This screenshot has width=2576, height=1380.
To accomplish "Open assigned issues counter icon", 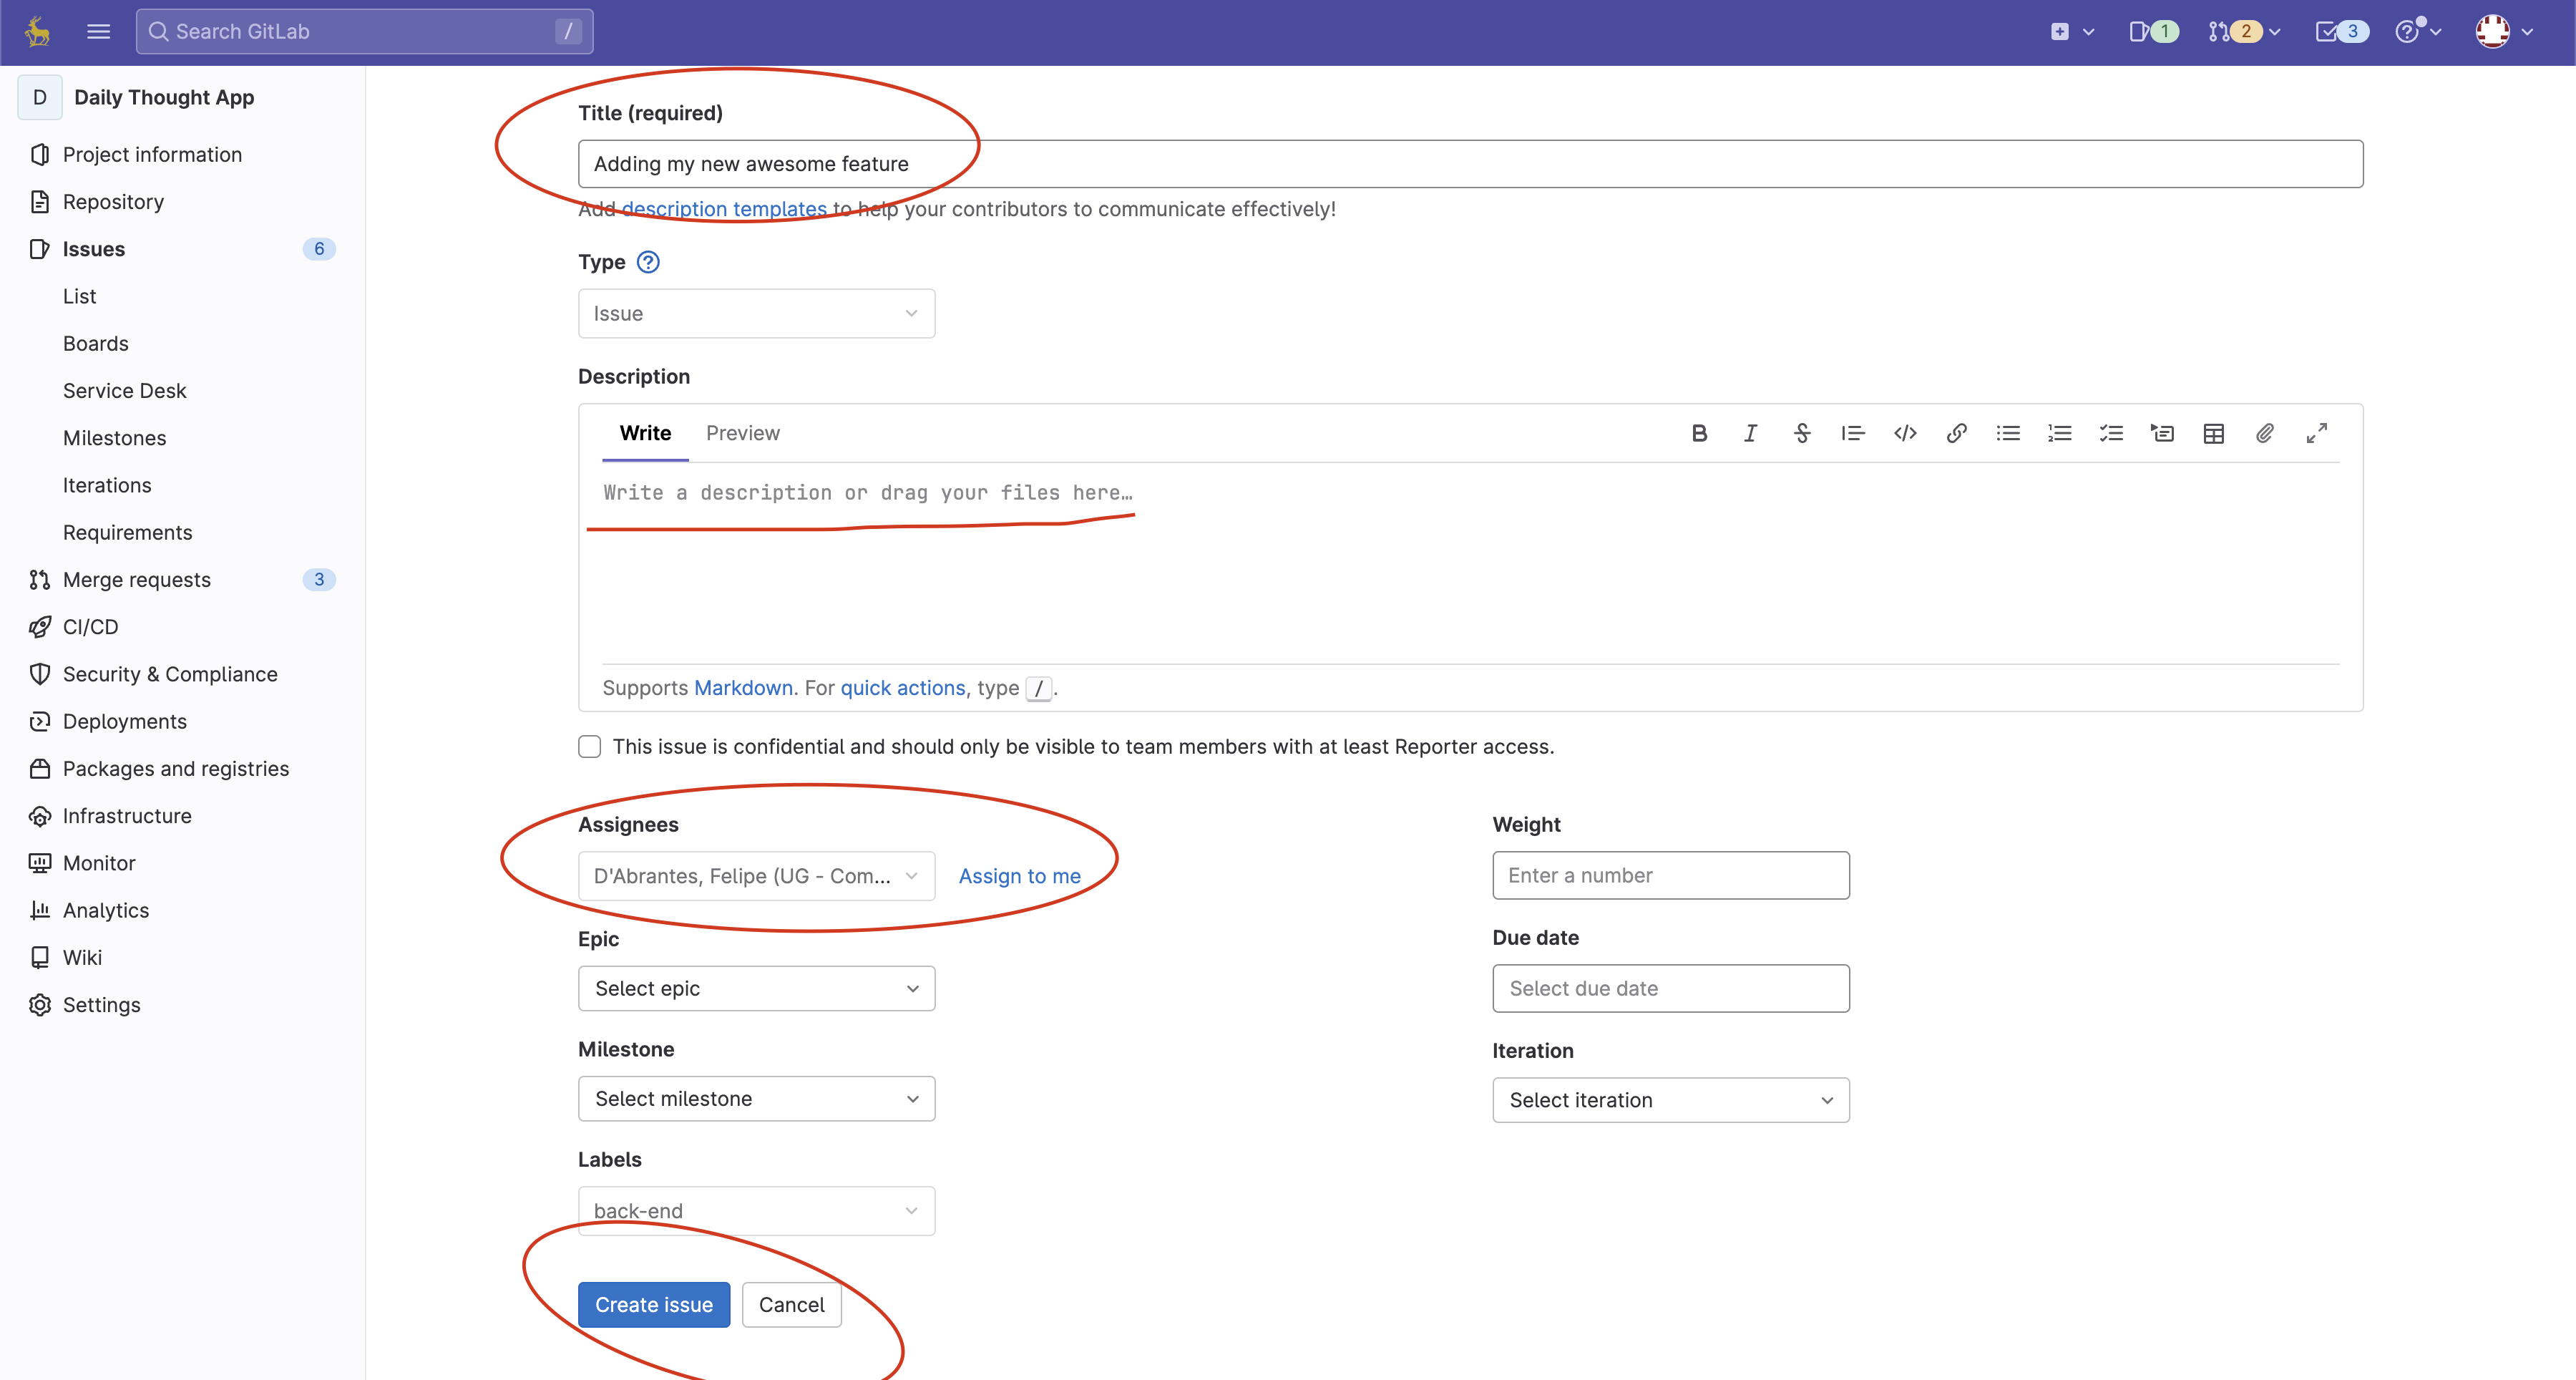I will [x=2153, y=31].
